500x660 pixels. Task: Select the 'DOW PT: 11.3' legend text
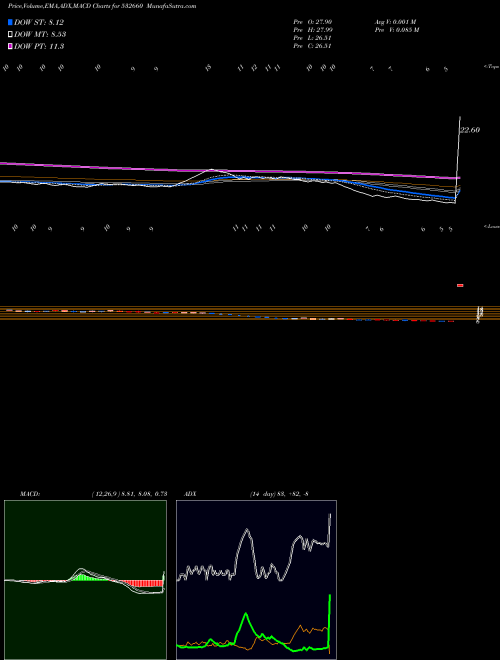click(39, 46)
